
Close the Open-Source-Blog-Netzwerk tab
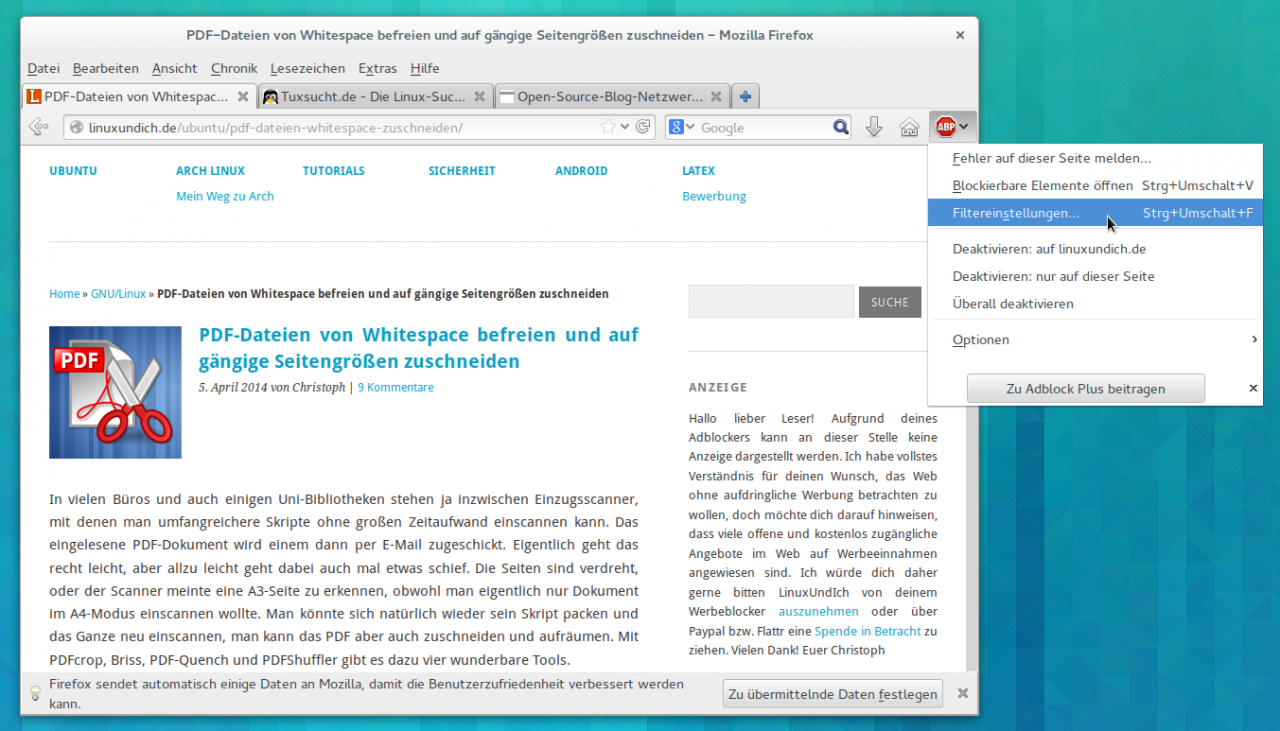pyautogui.click(x=716, y=97)
